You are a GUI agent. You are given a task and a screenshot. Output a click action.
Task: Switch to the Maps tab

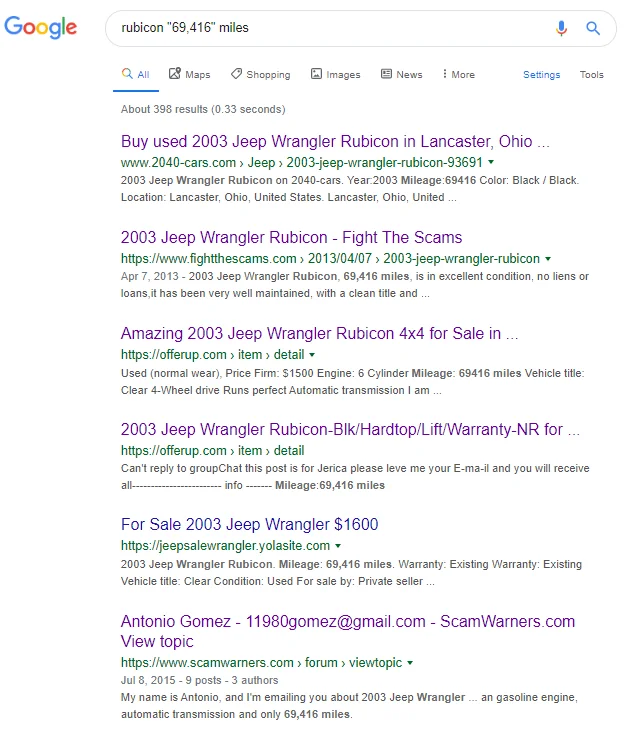point(190,74)
